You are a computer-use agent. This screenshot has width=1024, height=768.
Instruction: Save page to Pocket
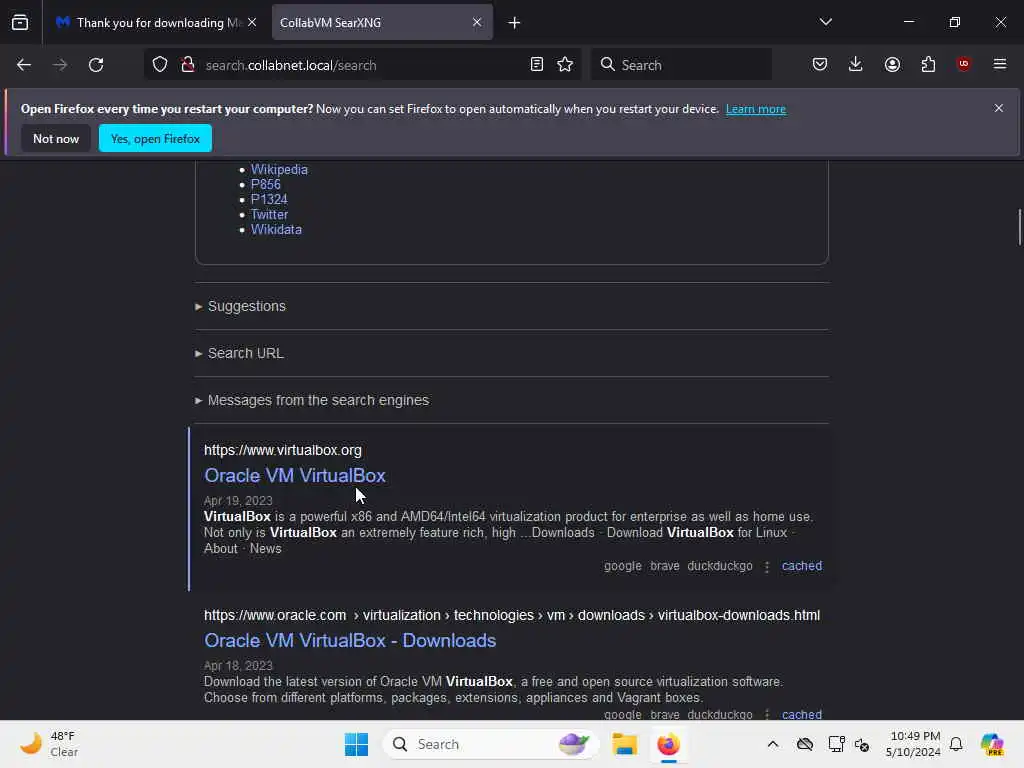[820, 65]
